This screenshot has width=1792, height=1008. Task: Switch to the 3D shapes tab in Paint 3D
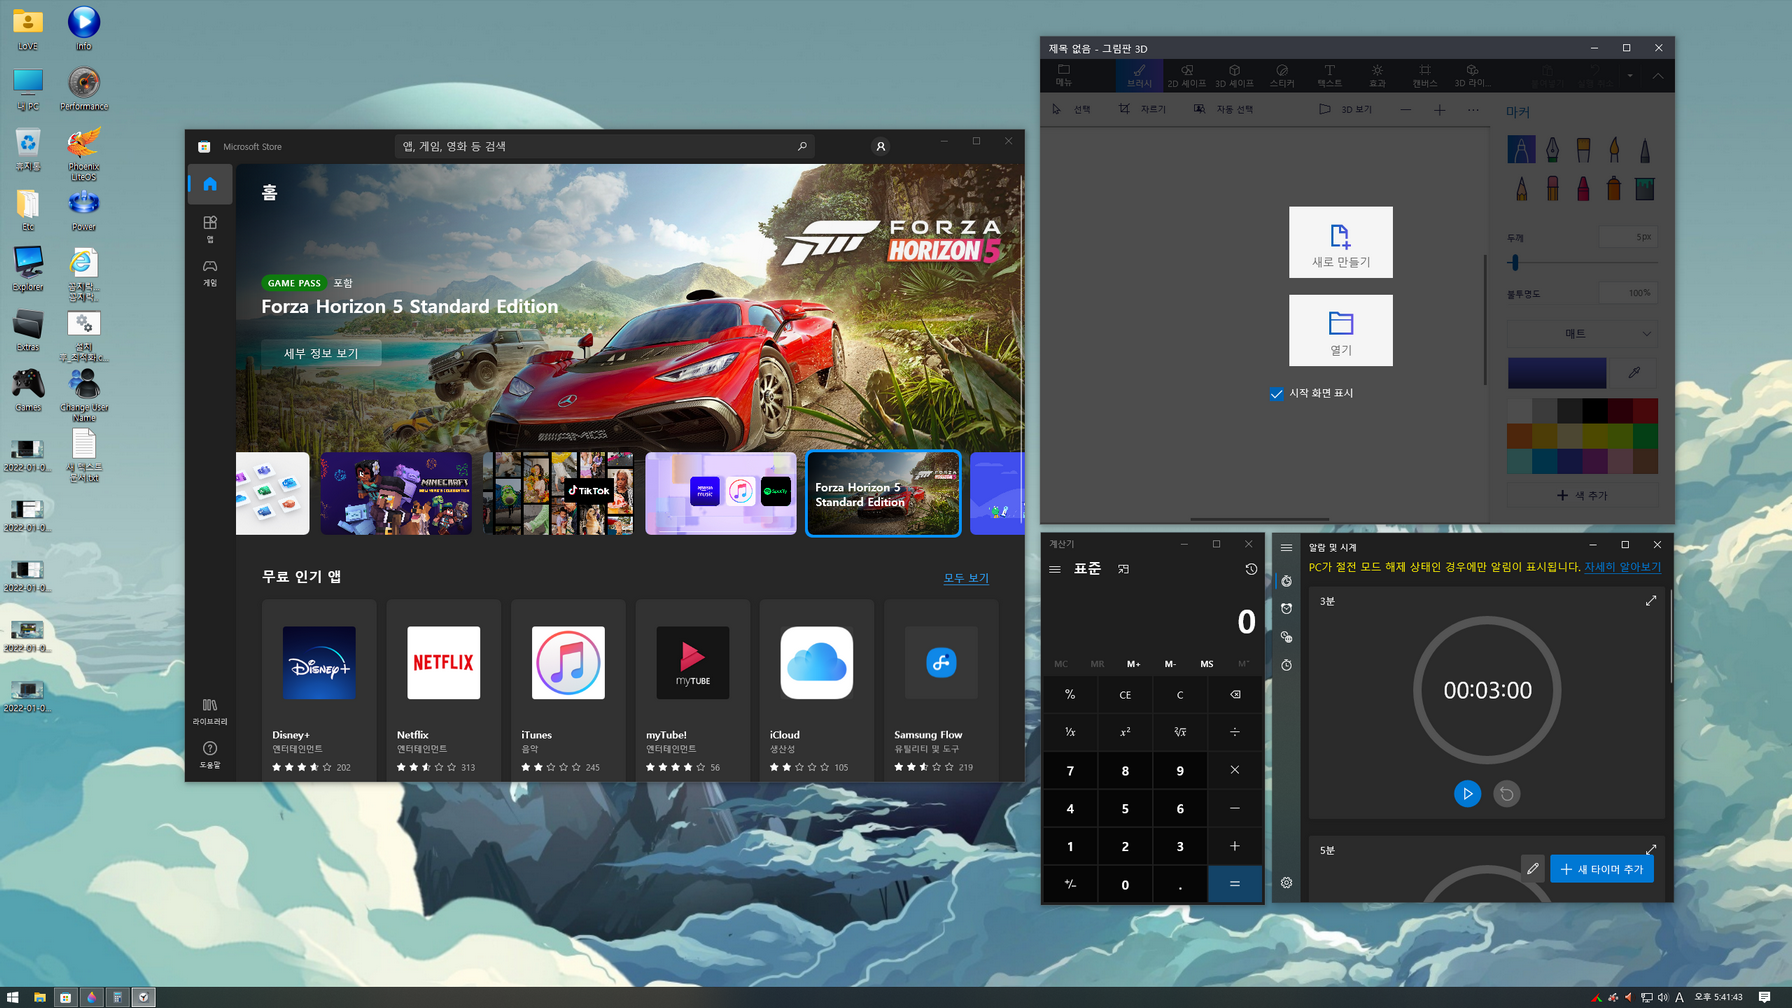coord(1235,76)
